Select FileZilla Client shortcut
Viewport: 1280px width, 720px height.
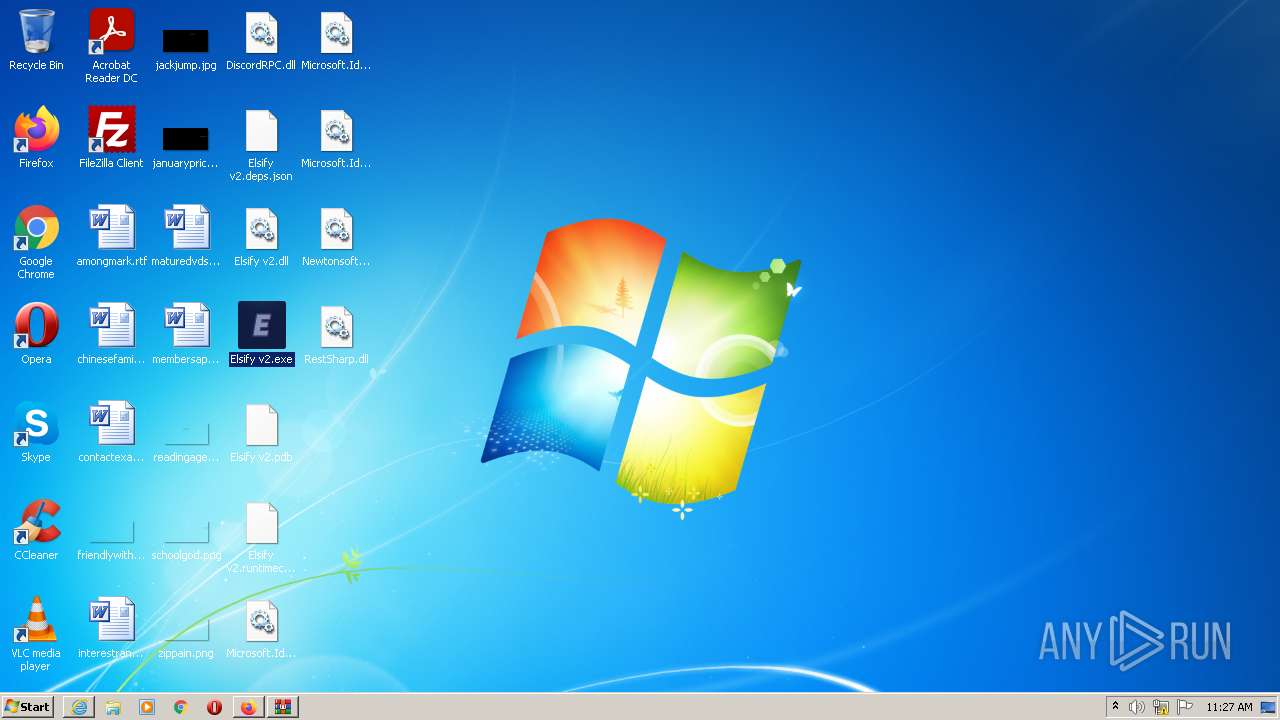pos(111,138)
